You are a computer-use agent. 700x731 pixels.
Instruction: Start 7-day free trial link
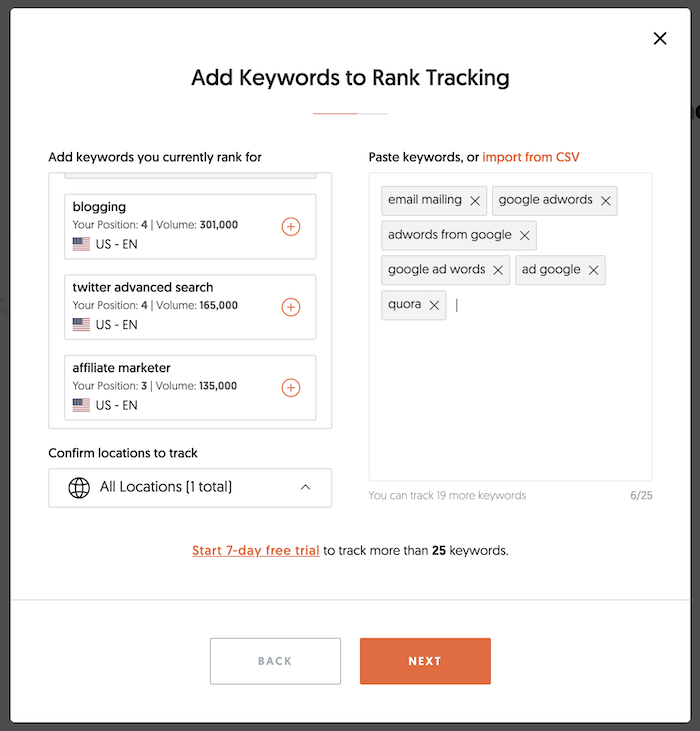click(x=256, y=551)
